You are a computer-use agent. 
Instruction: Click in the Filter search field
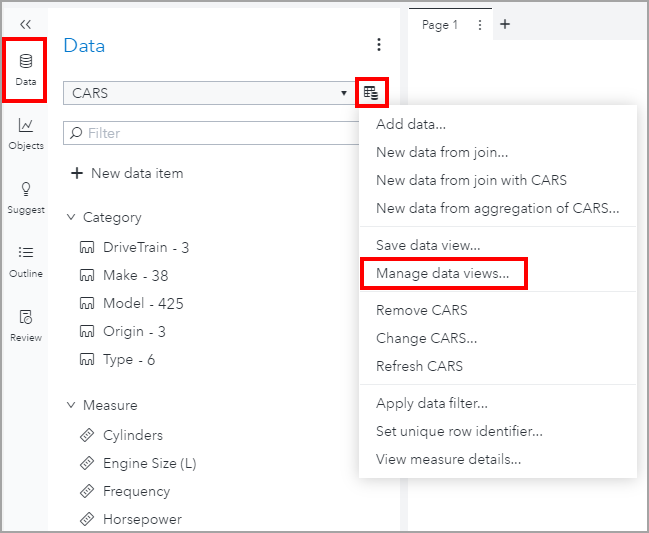point(210,133)
